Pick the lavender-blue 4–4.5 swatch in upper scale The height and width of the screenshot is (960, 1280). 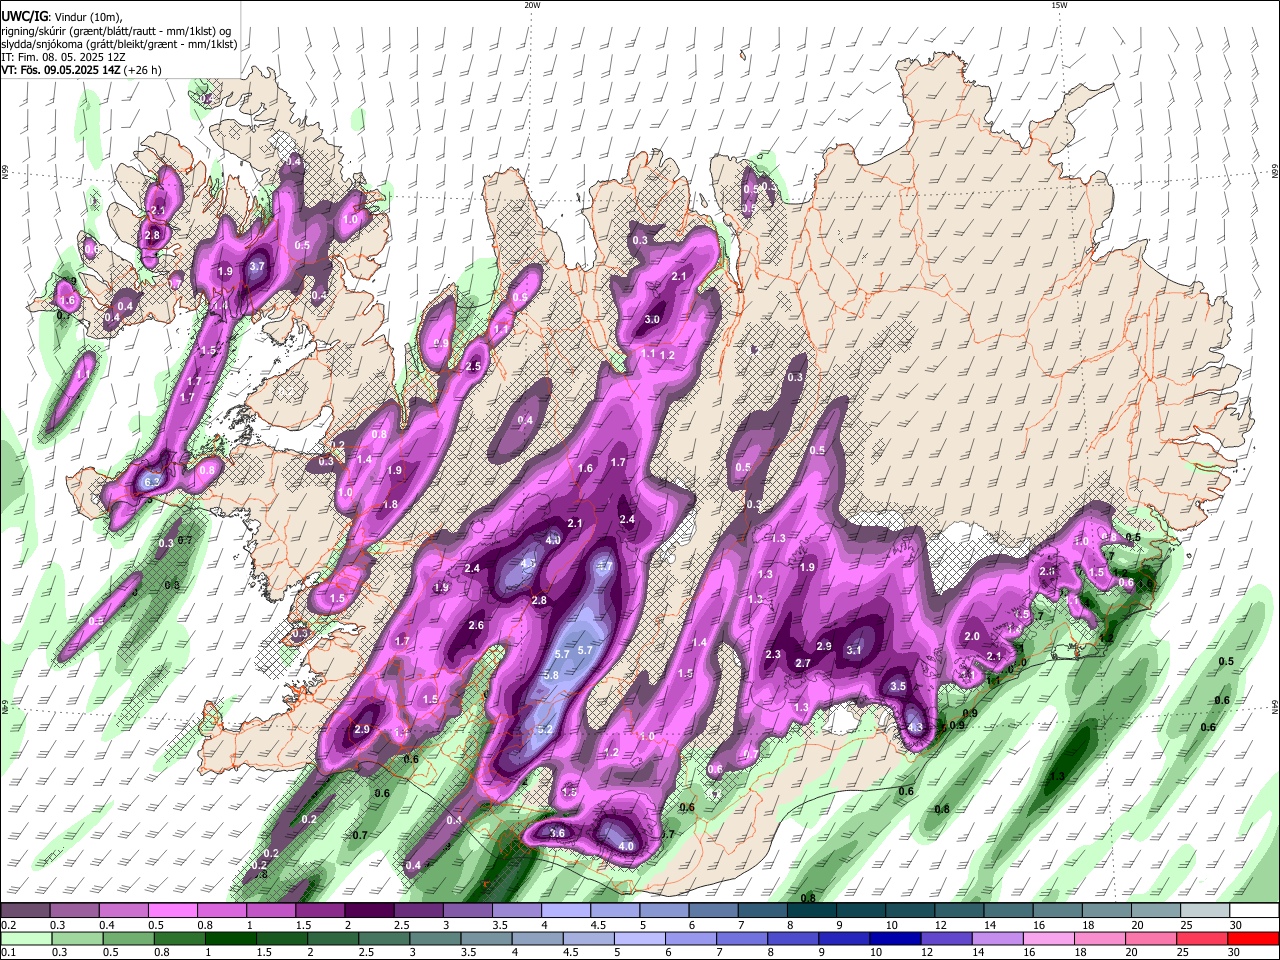pyautogui.click(x=566, y=910)
